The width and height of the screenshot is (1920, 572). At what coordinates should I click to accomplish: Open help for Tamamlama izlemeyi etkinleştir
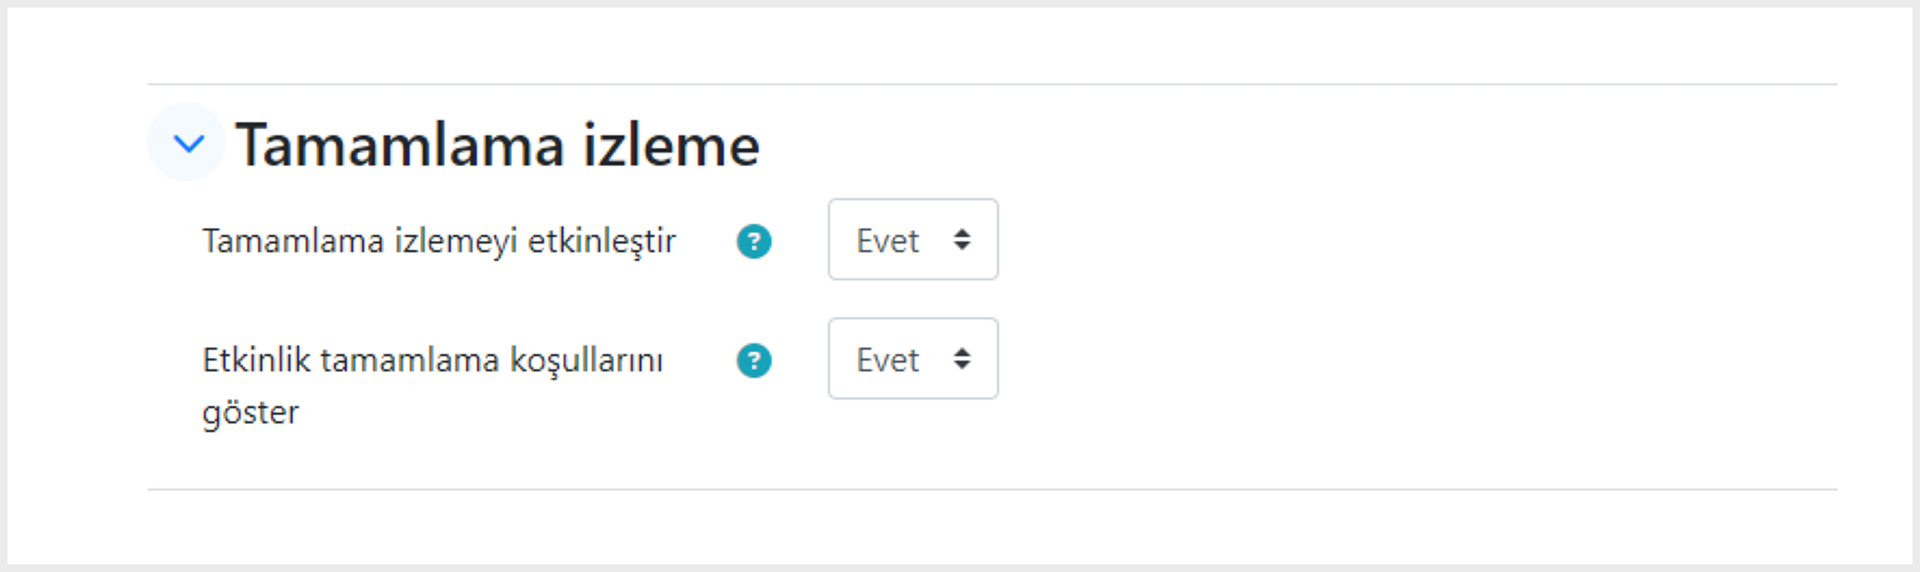754,241
